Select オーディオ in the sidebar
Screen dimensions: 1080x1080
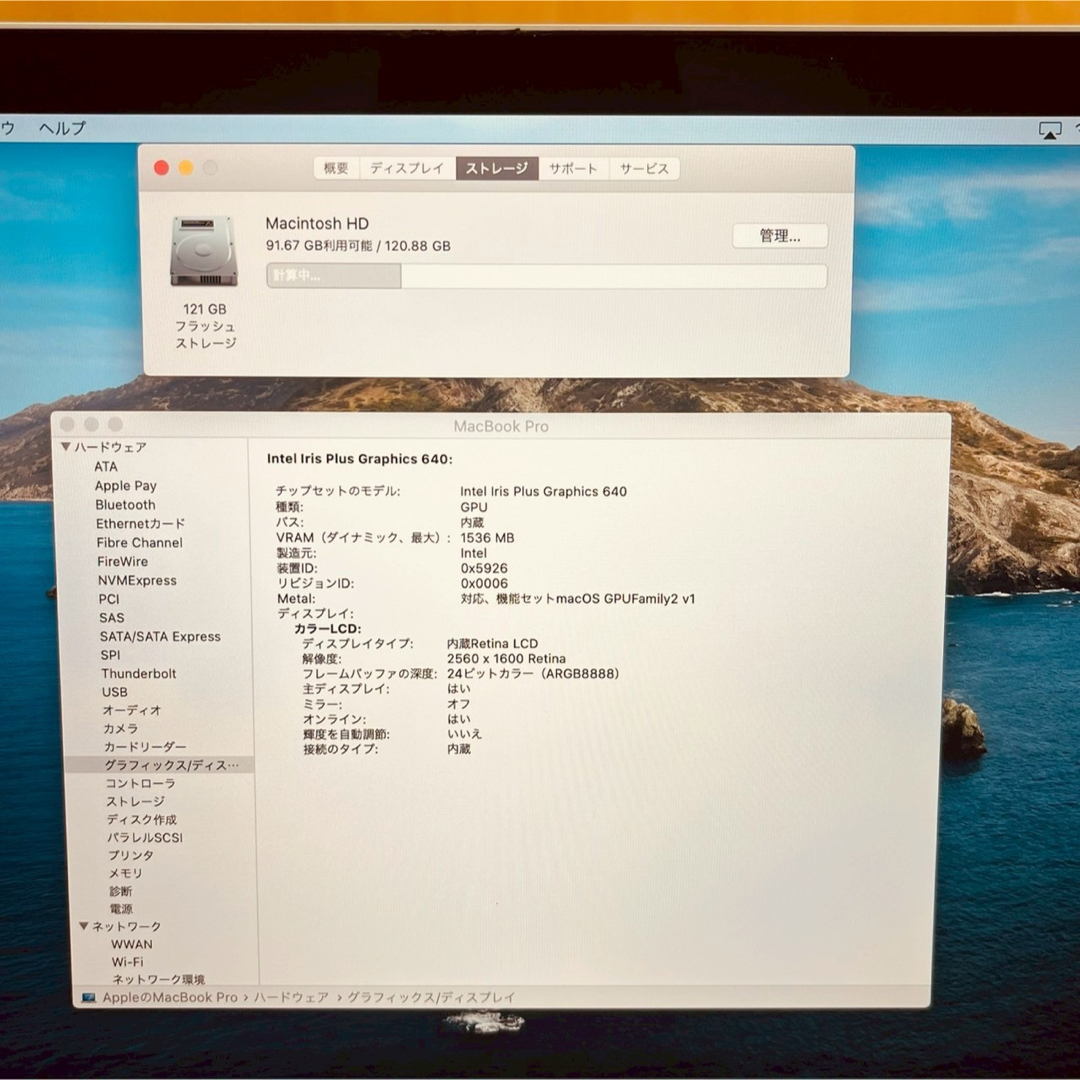coord(132,710)
